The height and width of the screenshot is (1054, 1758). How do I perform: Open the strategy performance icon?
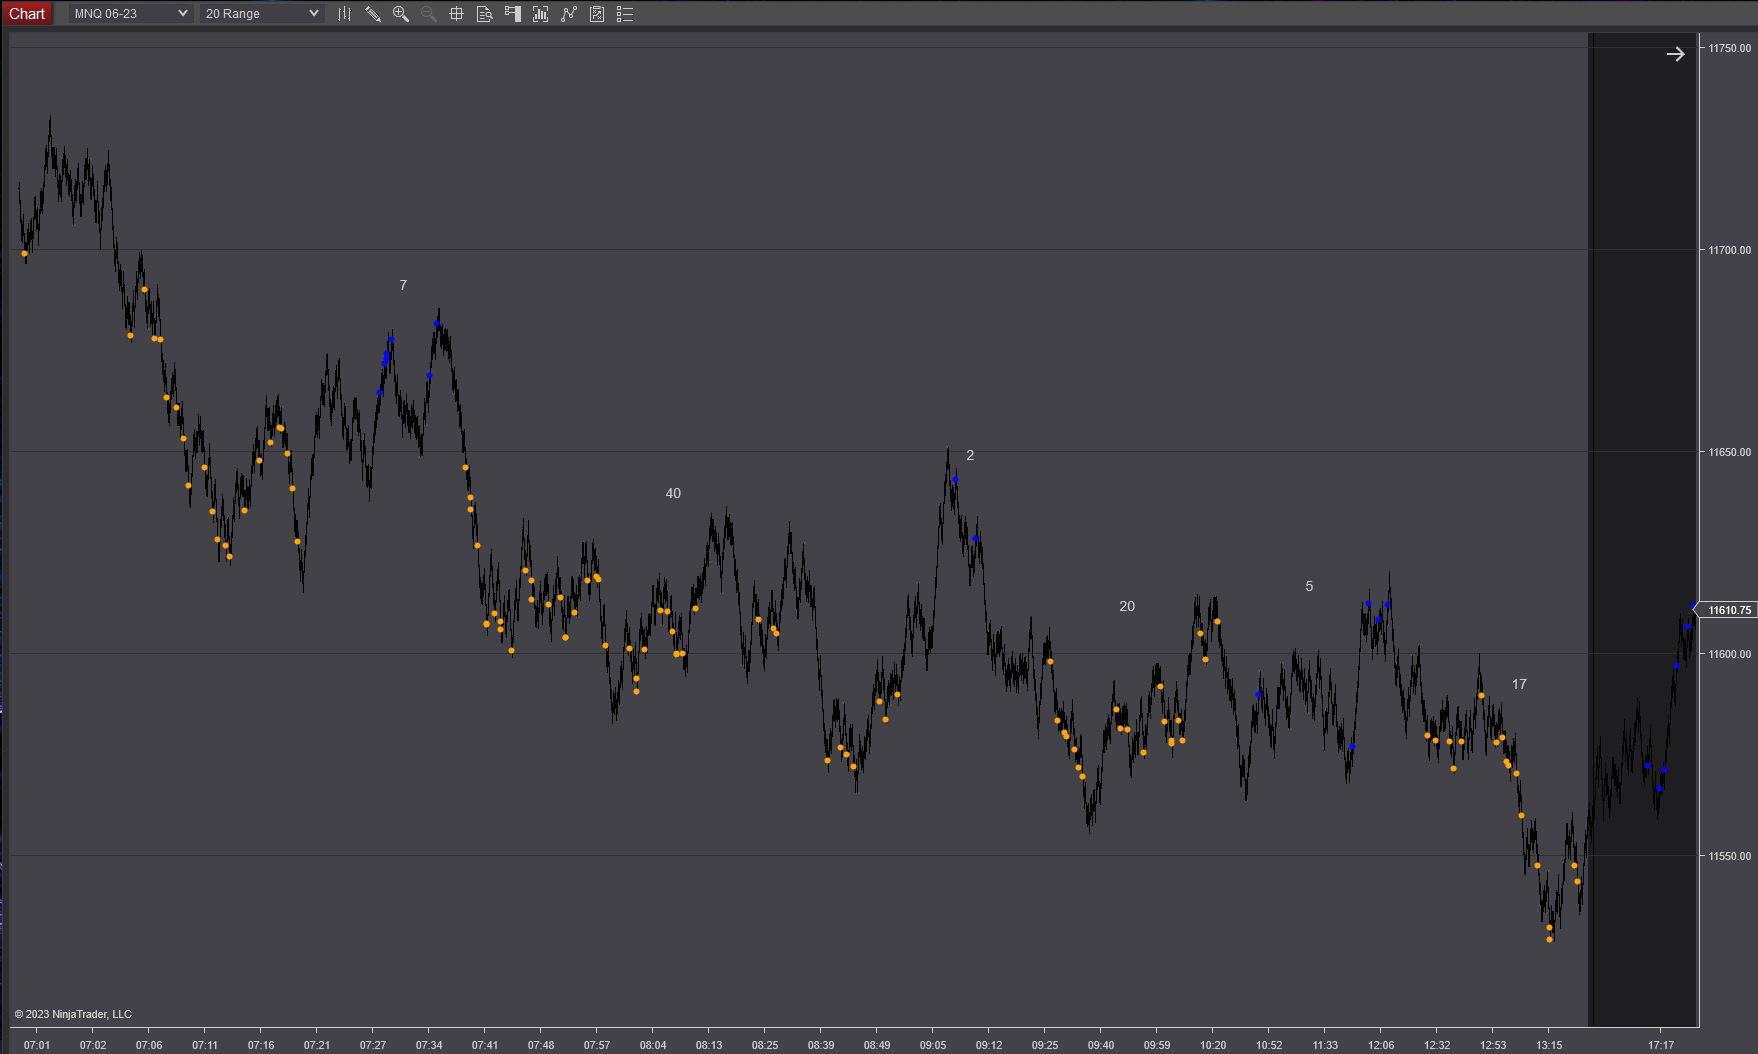597,14
